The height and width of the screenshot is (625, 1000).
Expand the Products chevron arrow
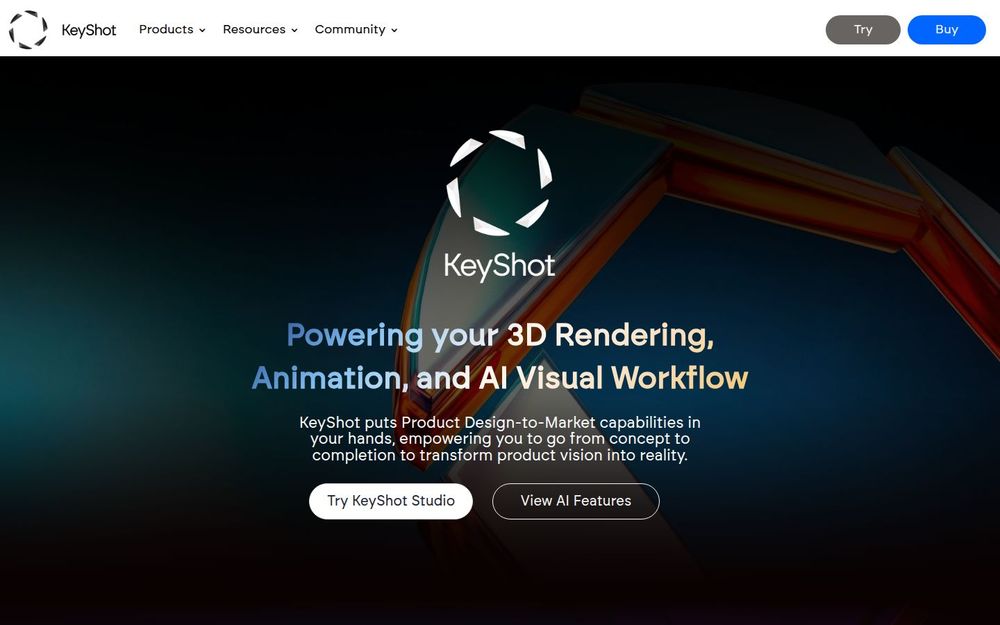tap(202, 30)
